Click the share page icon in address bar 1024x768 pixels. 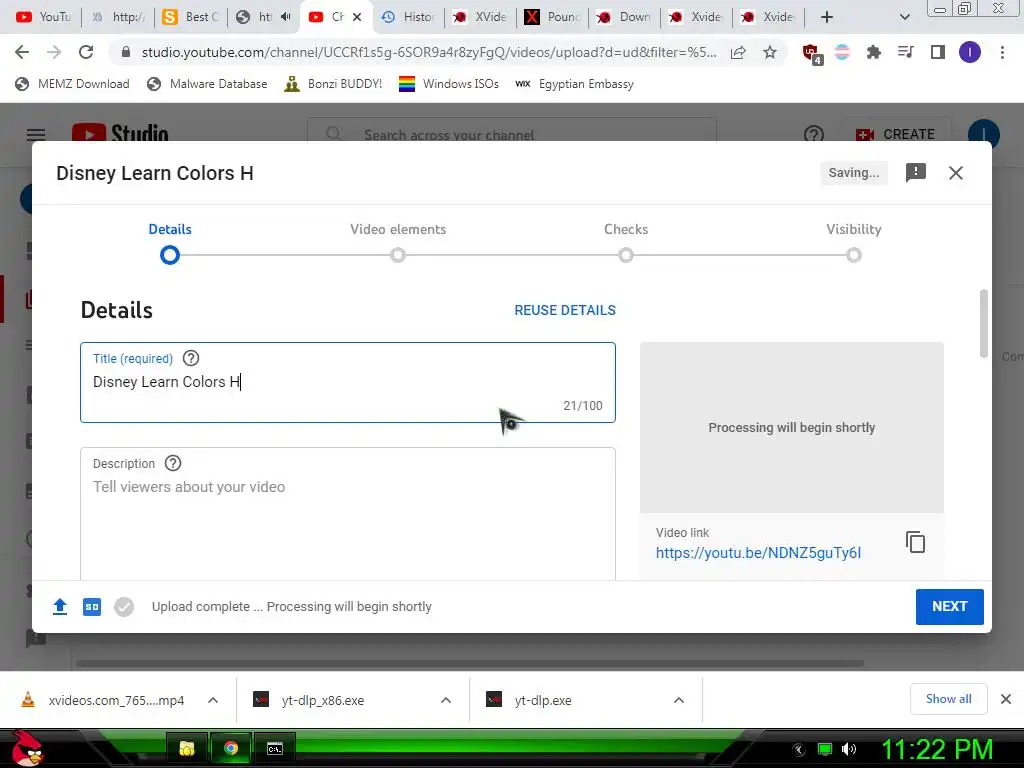point(738,52)
